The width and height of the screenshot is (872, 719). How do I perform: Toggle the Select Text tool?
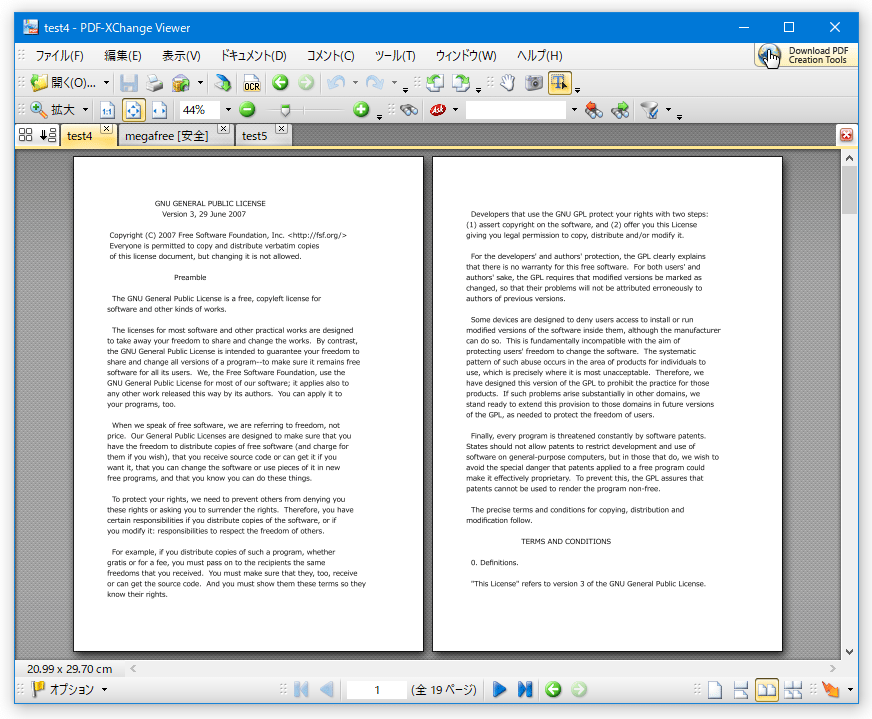coord(559,83)
